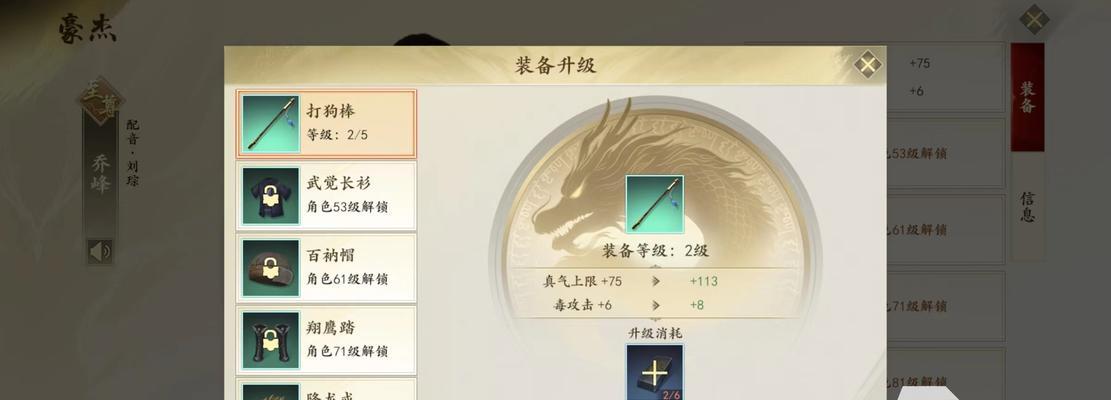Viewport: 1111px width, 400px height.
Task: Click the partially visible 降龙戒 entry
Action: click(x=327, y=389)
